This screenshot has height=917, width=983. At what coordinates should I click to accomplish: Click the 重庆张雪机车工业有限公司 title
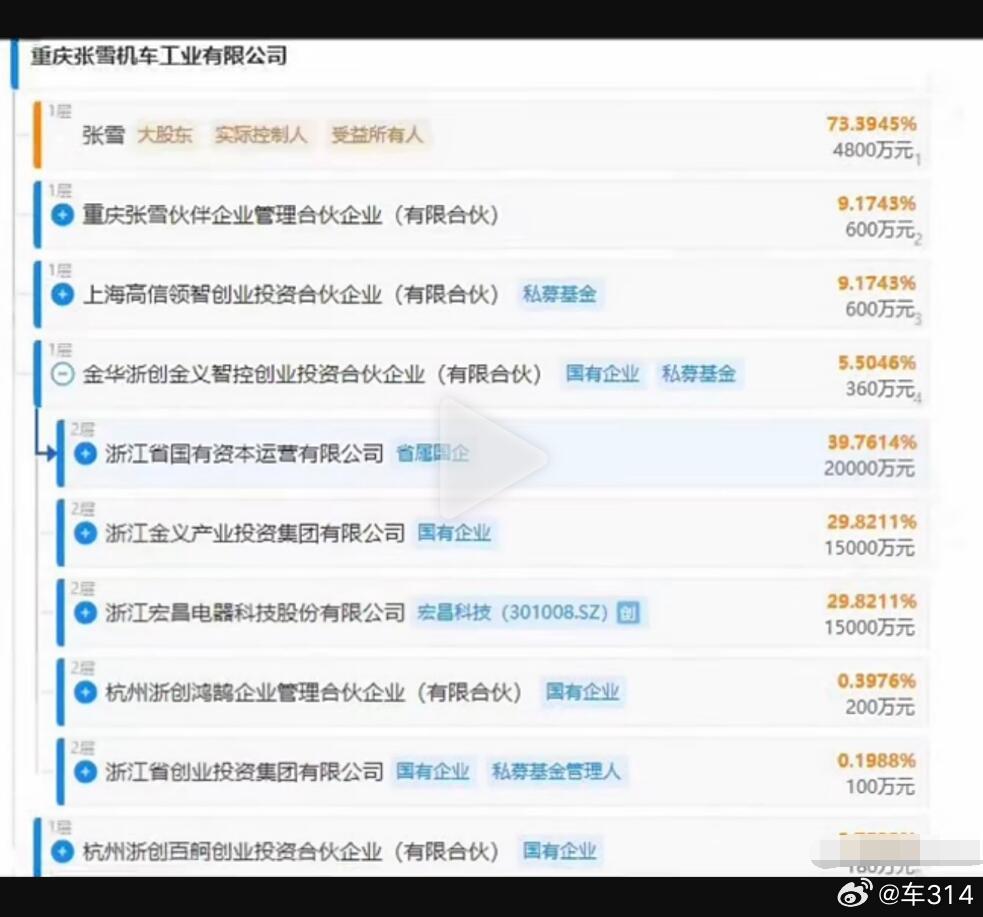point(159,56)
